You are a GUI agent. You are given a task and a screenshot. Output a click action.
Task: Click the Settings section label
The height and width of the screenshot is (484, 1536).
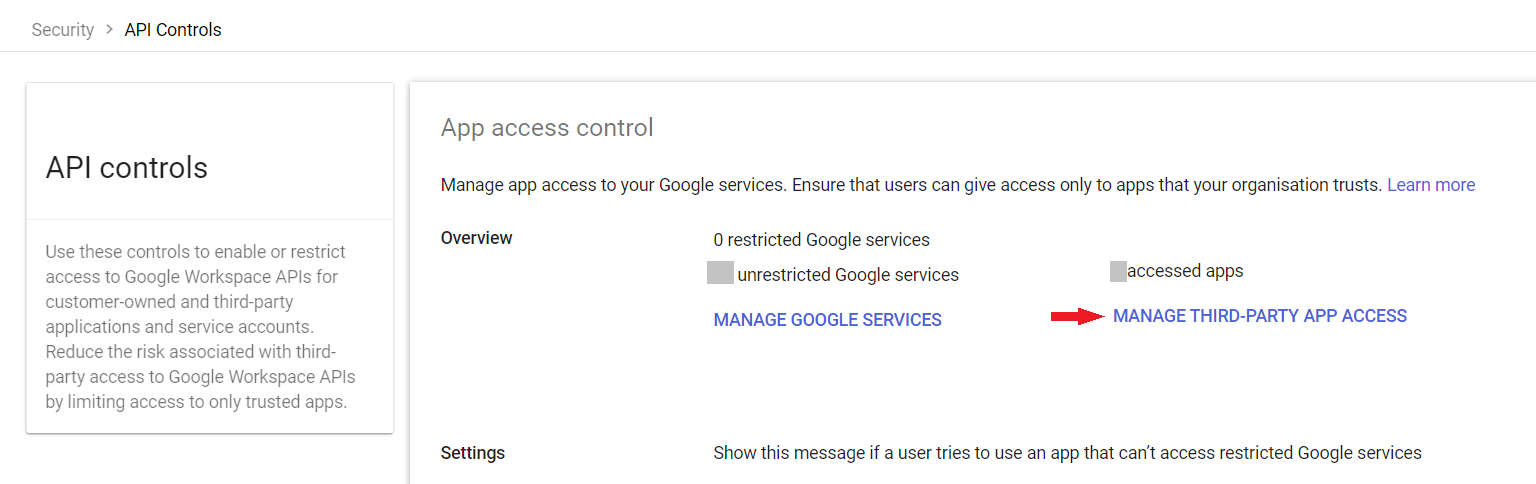[x=472, y=453]
